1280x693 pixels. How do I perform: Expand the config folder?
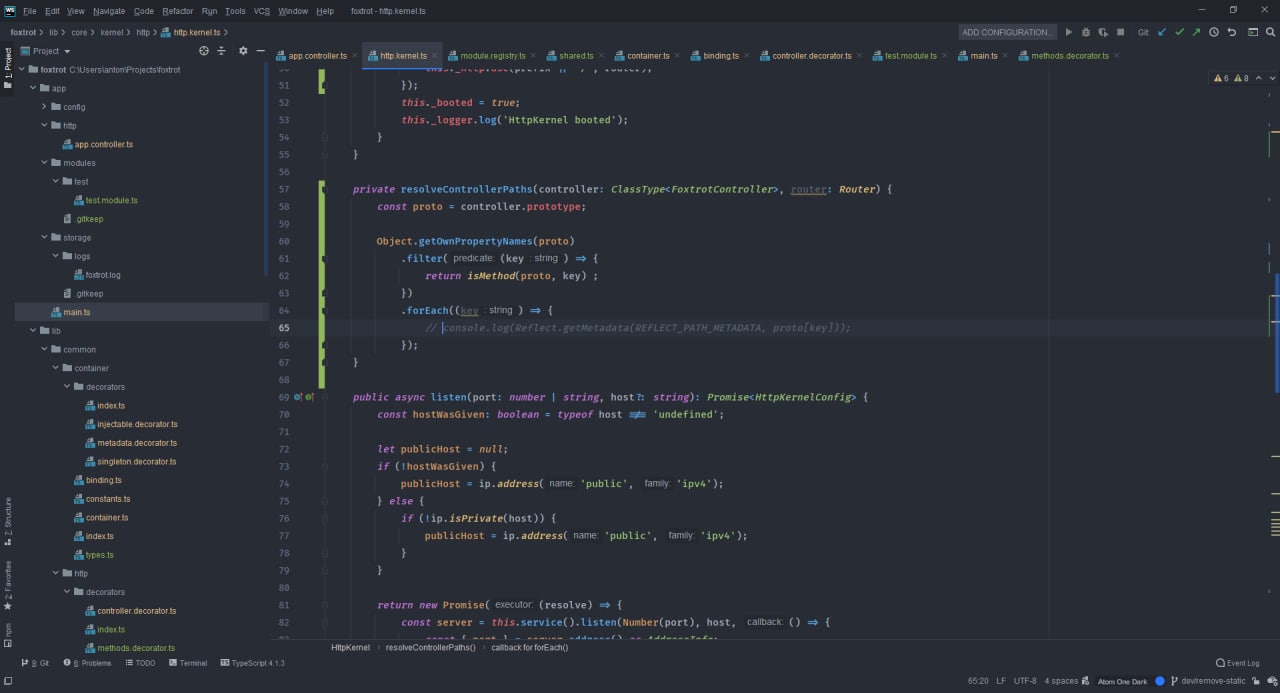tap(44, 107)
